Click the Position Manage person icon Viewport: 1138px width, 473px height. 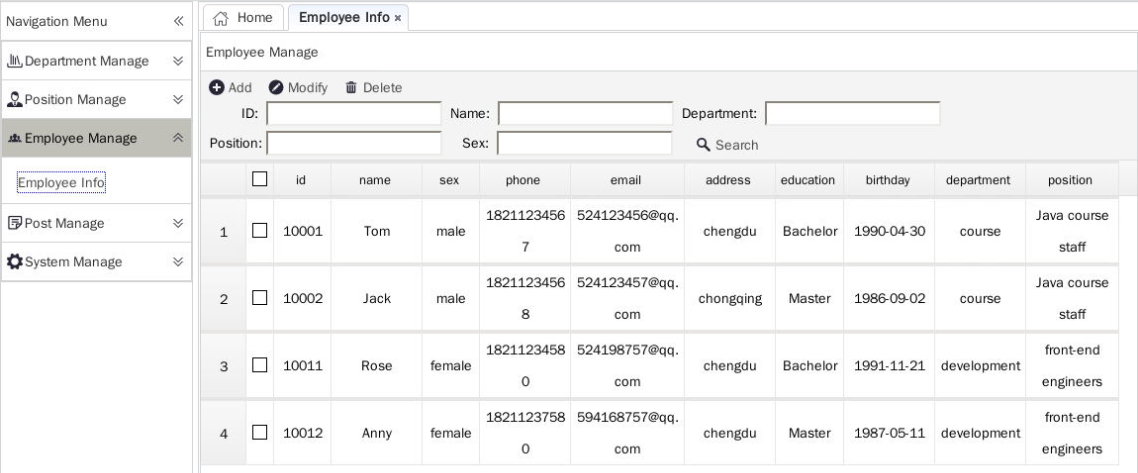pyautogui.click(x=15, y=99)
